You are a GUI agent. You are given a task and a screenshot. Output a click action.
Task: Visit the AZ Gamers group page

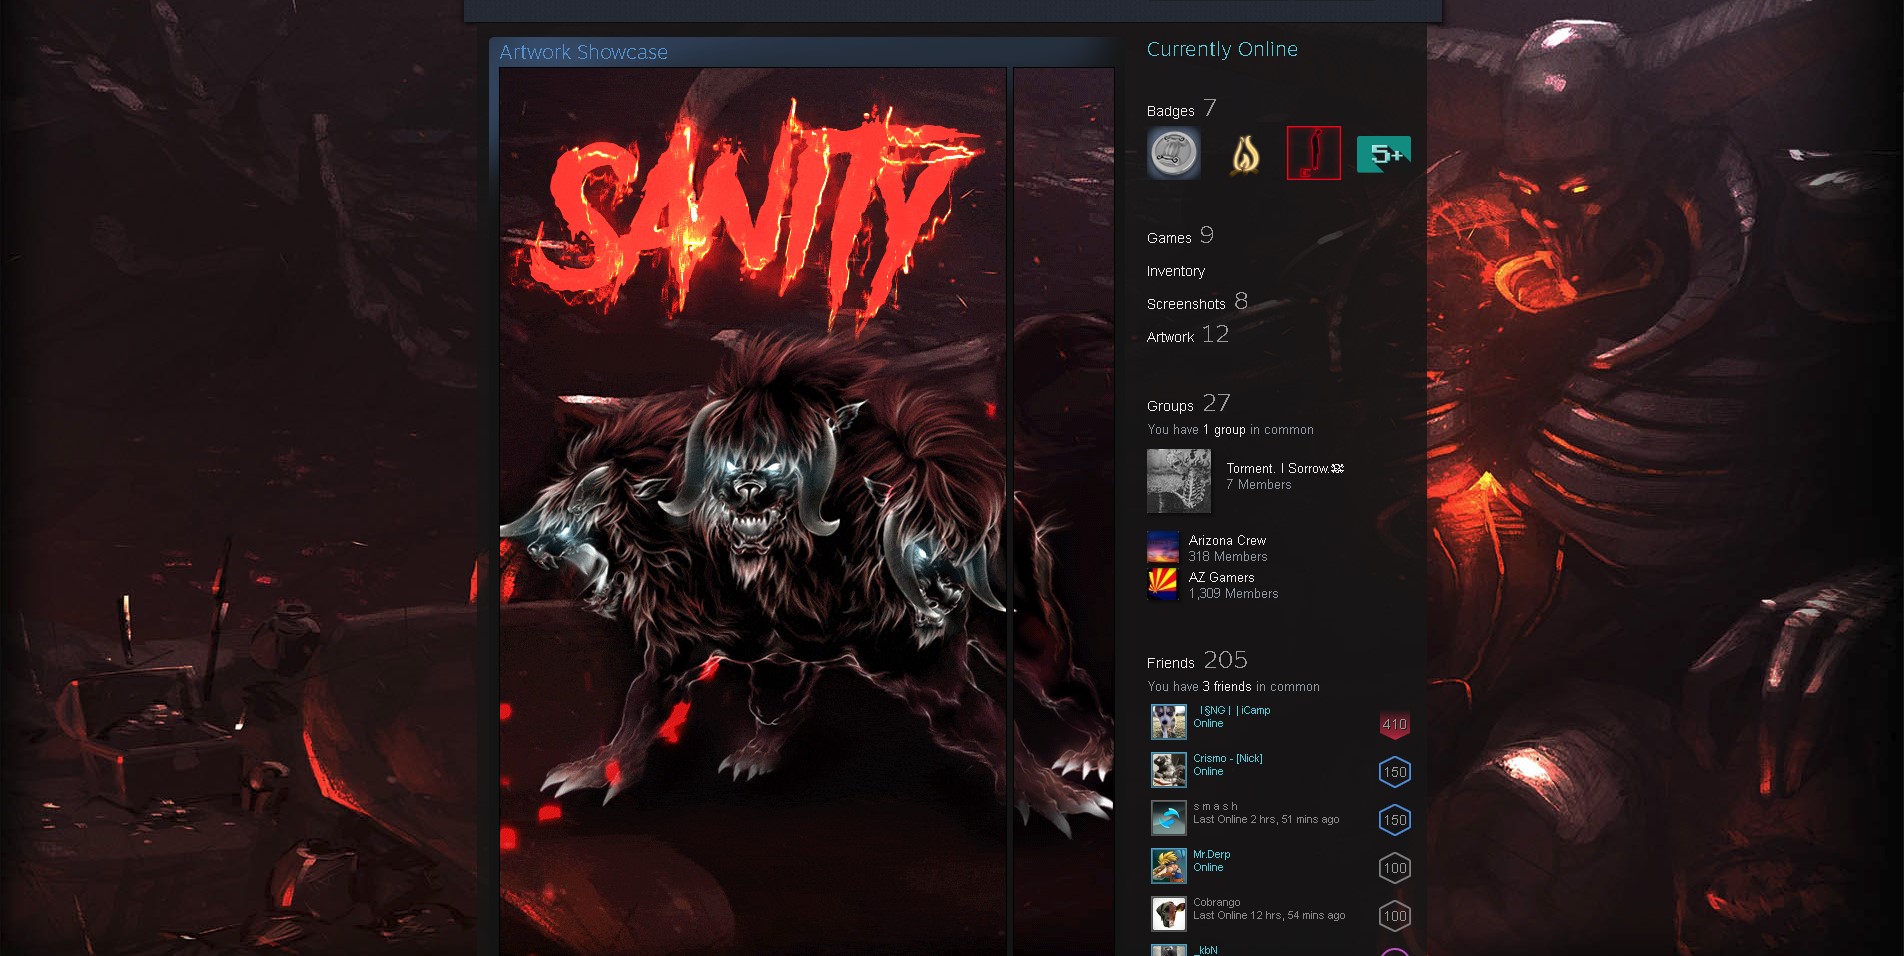click(1221, 577)
